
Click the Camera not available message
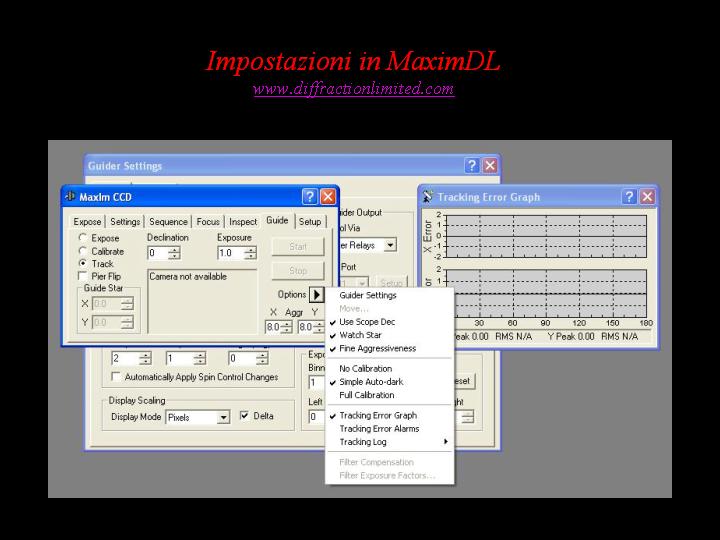click(188, 276)
